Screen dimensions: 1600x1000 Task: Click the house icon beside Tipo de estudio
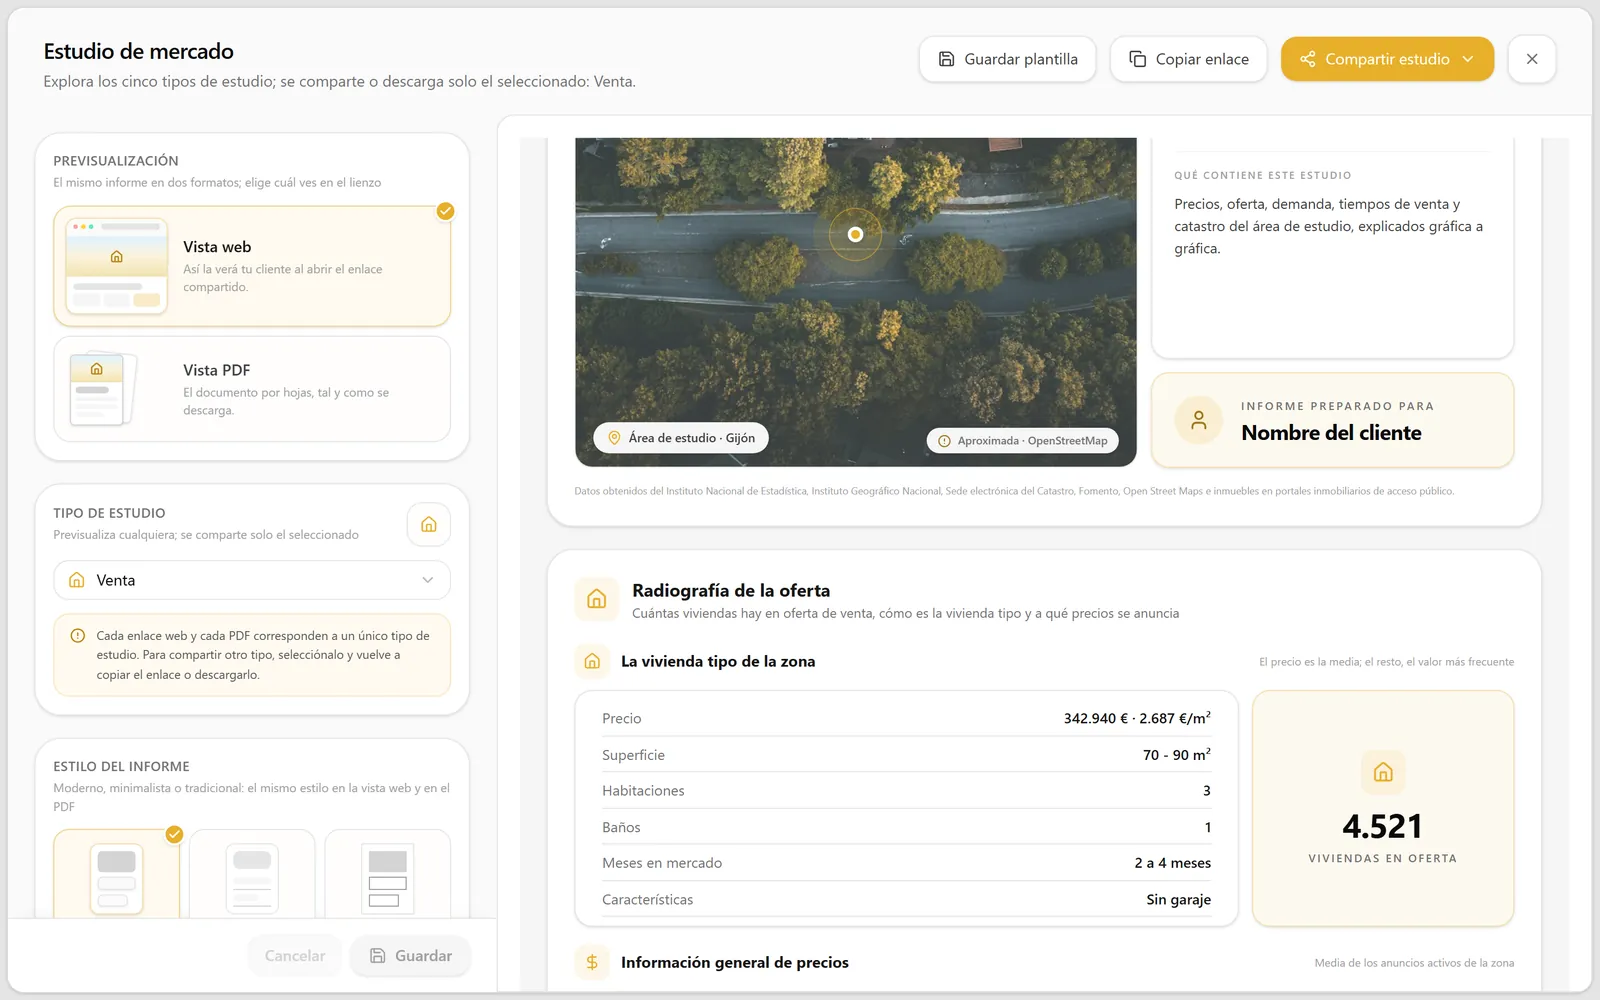(429, 524)
